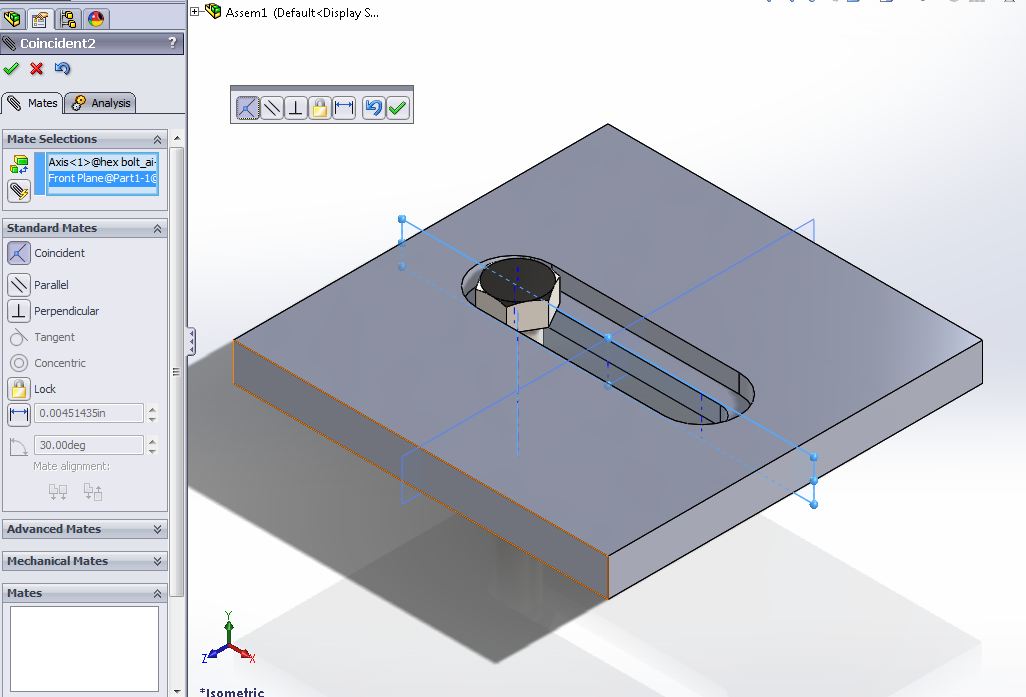The width and height of the screenshot is (1026, 697).
Task: Increase the distance value with the up arrow
Action: click(152, 409)
